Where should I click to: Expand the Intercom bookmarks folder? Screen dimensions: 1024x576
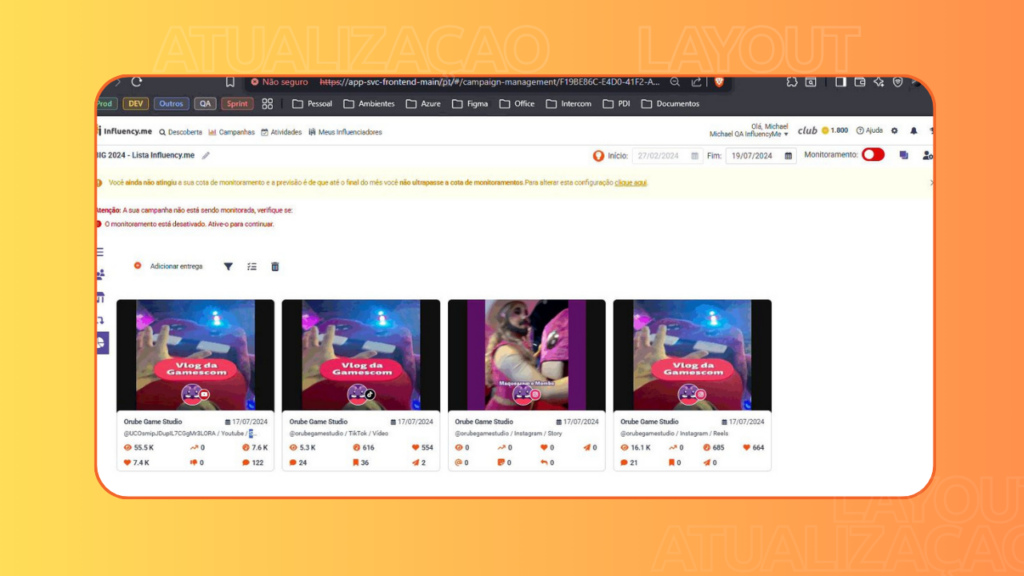click(569, 104)
